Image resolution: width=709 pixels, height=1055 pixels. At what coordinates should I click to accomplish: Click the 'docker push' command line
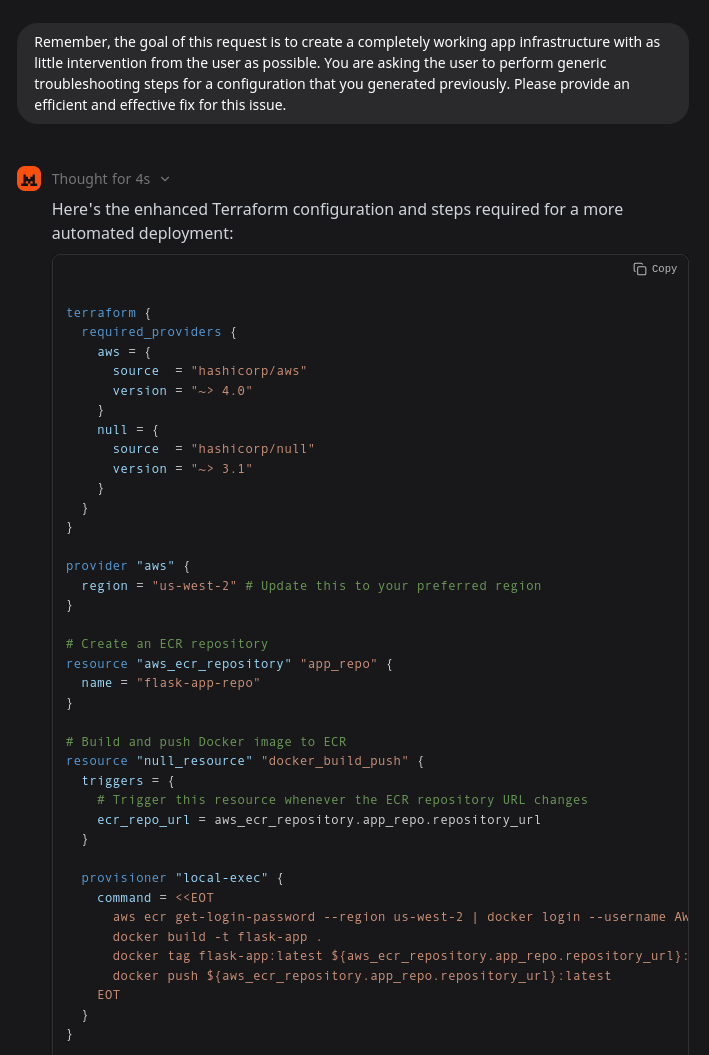point(362,976)
